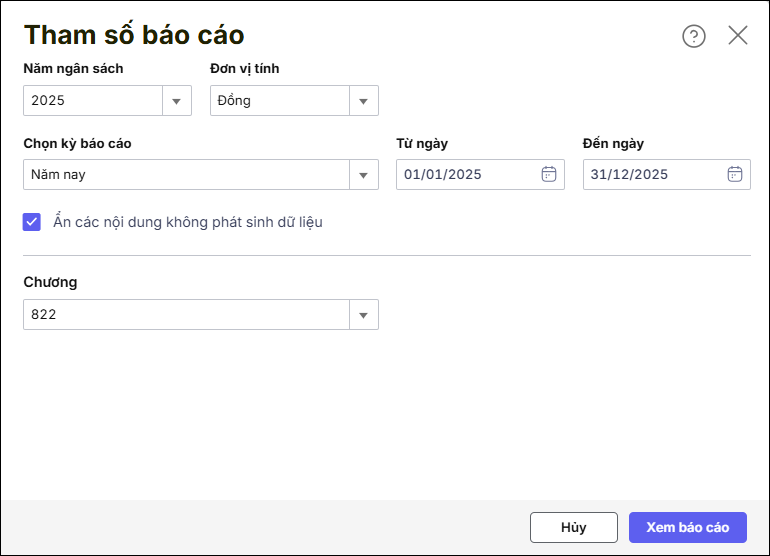Click the Chương field showing 822
770x556 pixels.
pyautogui.click(x=186, y=315)
